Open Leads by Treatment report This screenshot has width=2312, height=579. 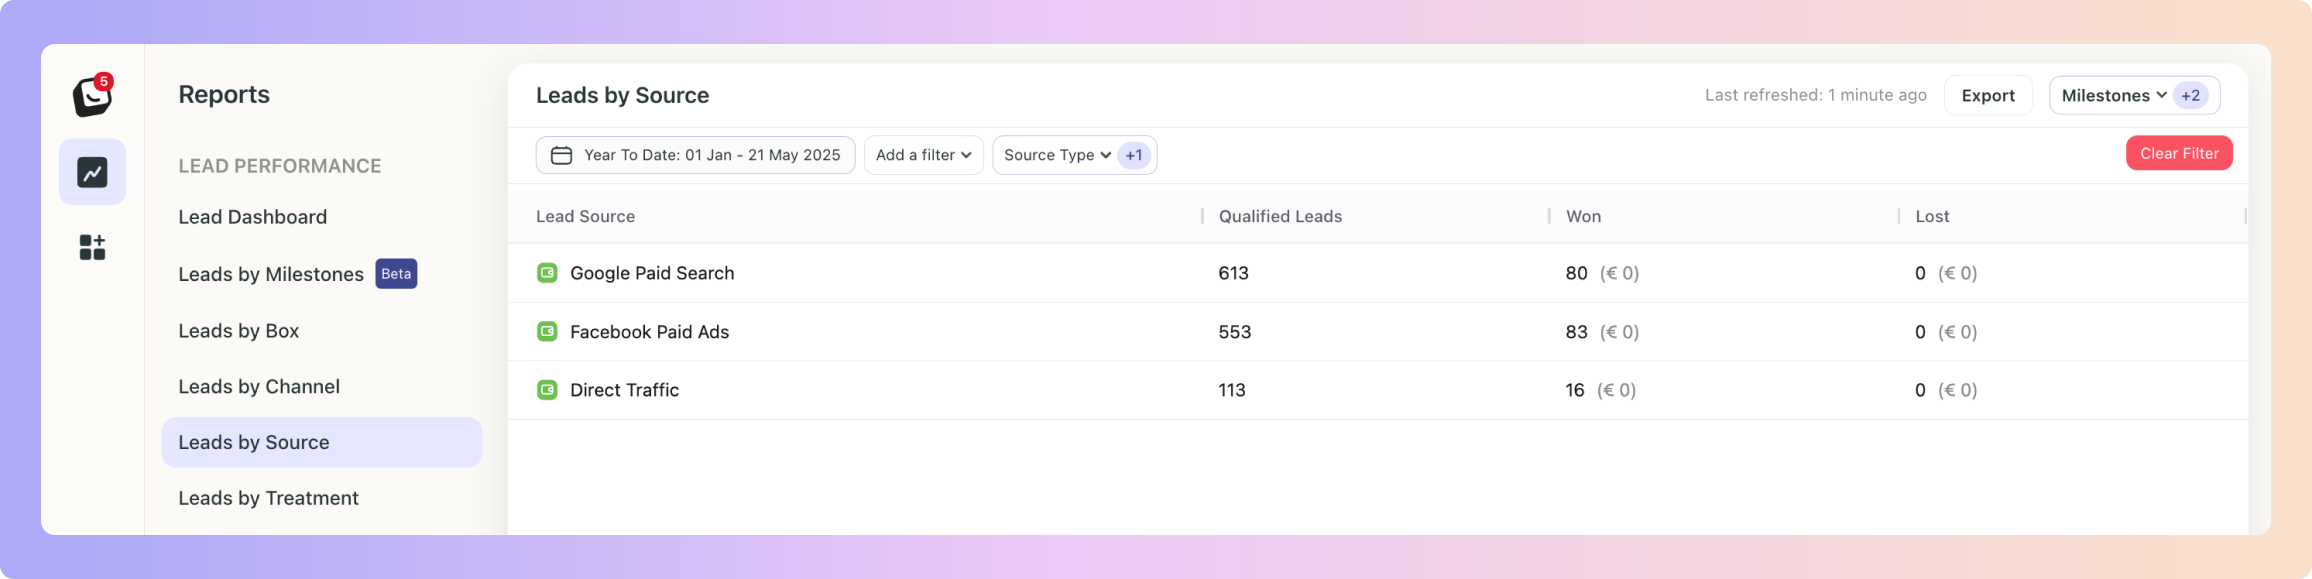pyautogui.click(x=268, y=498)
